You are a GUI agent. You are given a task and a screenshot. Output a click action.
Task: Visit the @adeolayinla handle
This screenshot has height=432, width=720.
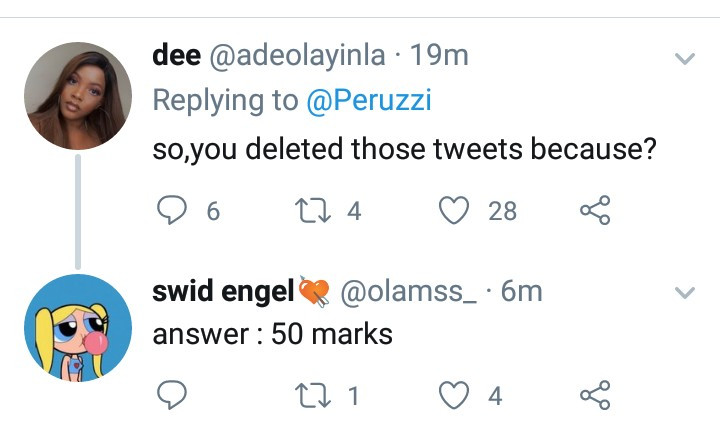coord(297,56)
